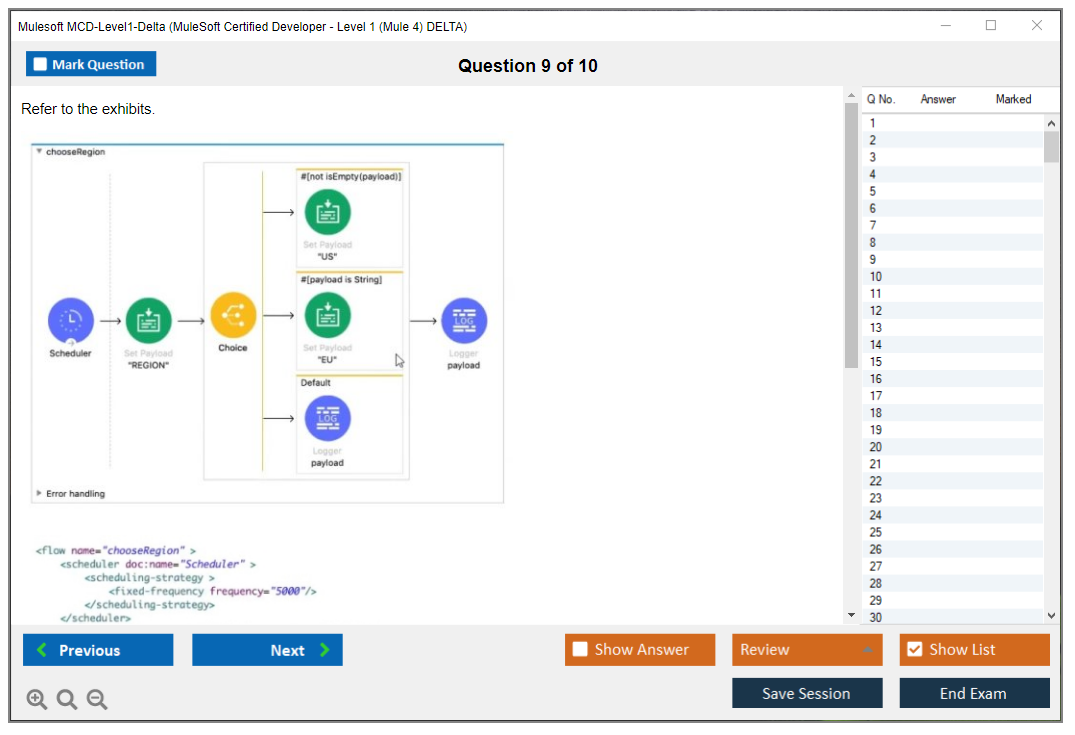The image size is (1075, 735).
Task: Toggle the Show Answer checkbox
Action: [580, 650]
